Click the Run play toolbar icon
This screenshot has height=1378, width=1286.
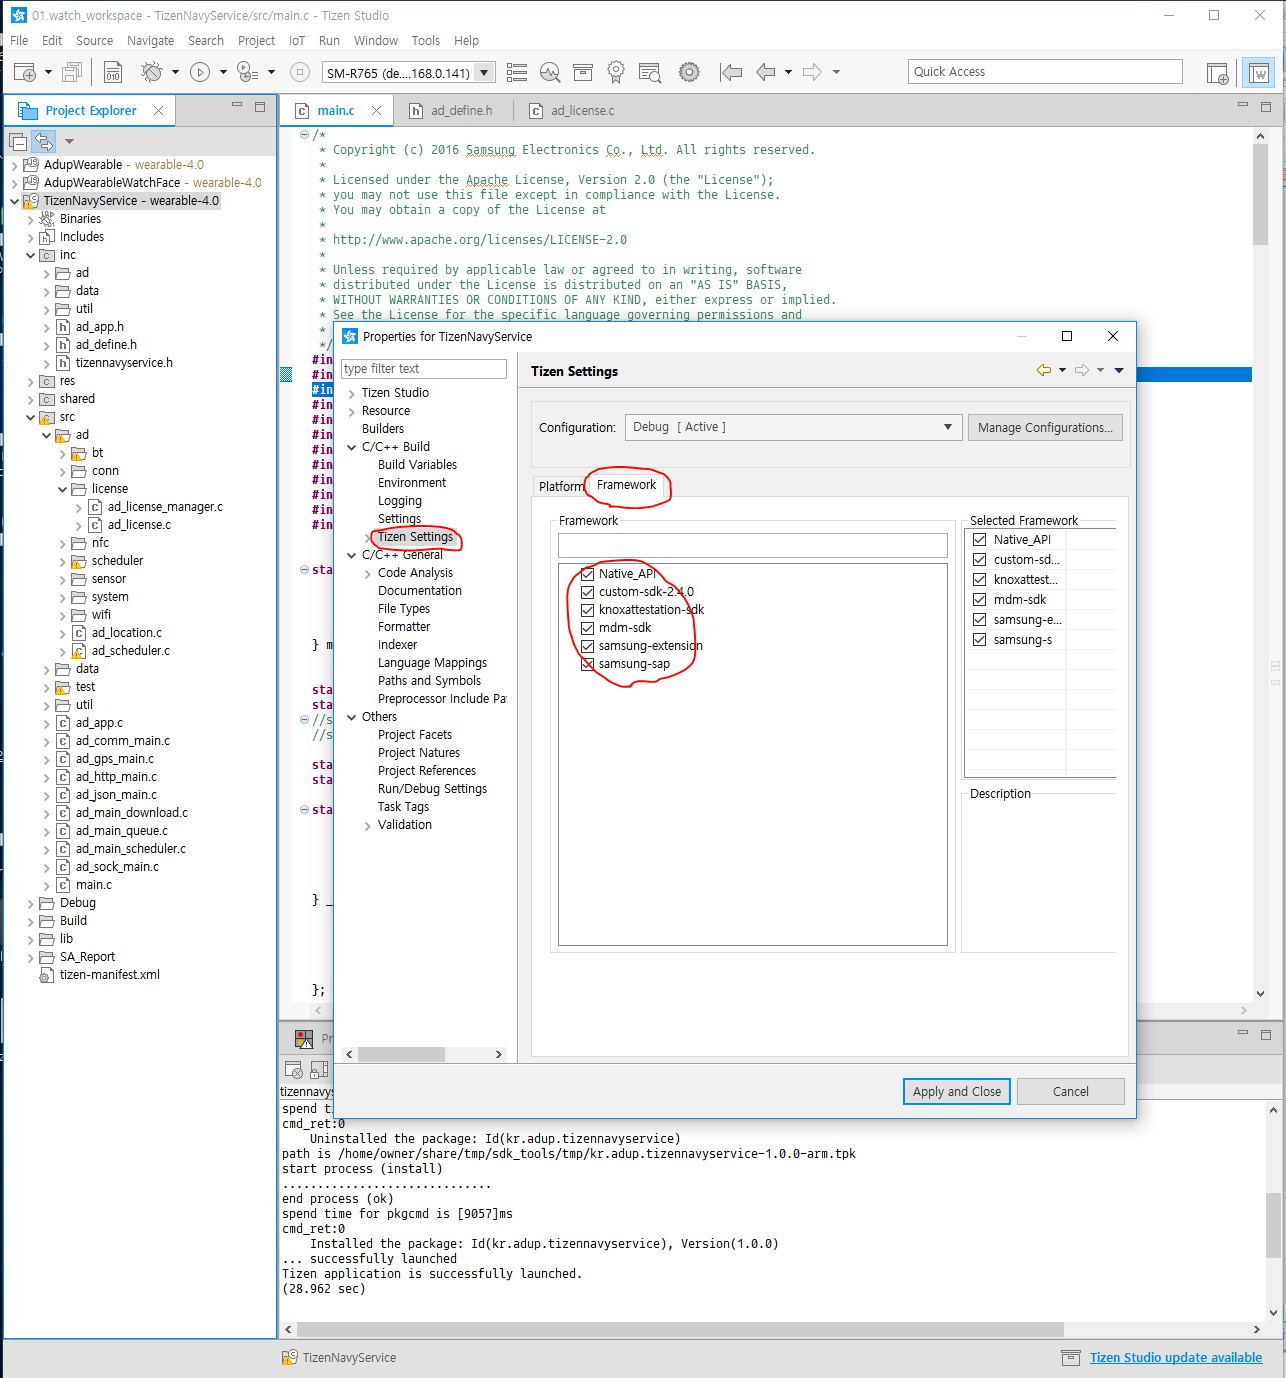(x=200, y=72)
